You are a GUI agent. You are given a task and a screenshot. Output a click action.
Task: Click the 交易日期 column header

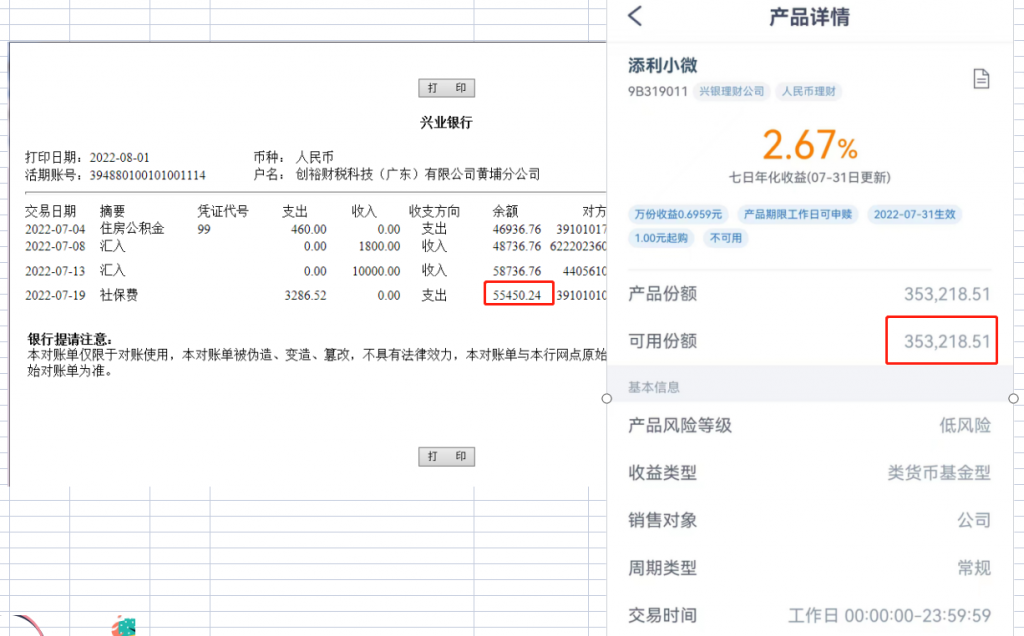[50, 212]
